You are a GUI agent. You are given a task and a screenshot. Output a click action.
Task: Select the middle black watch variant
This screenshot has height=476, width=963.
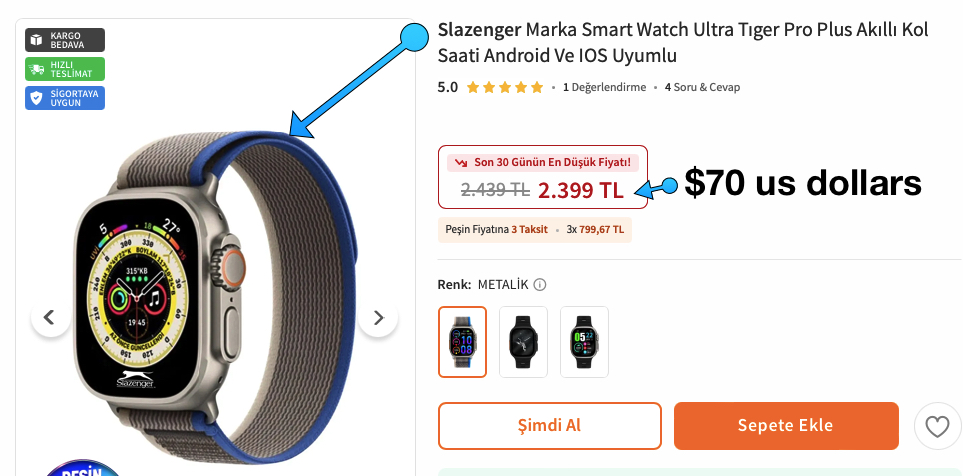pos(523,341)
